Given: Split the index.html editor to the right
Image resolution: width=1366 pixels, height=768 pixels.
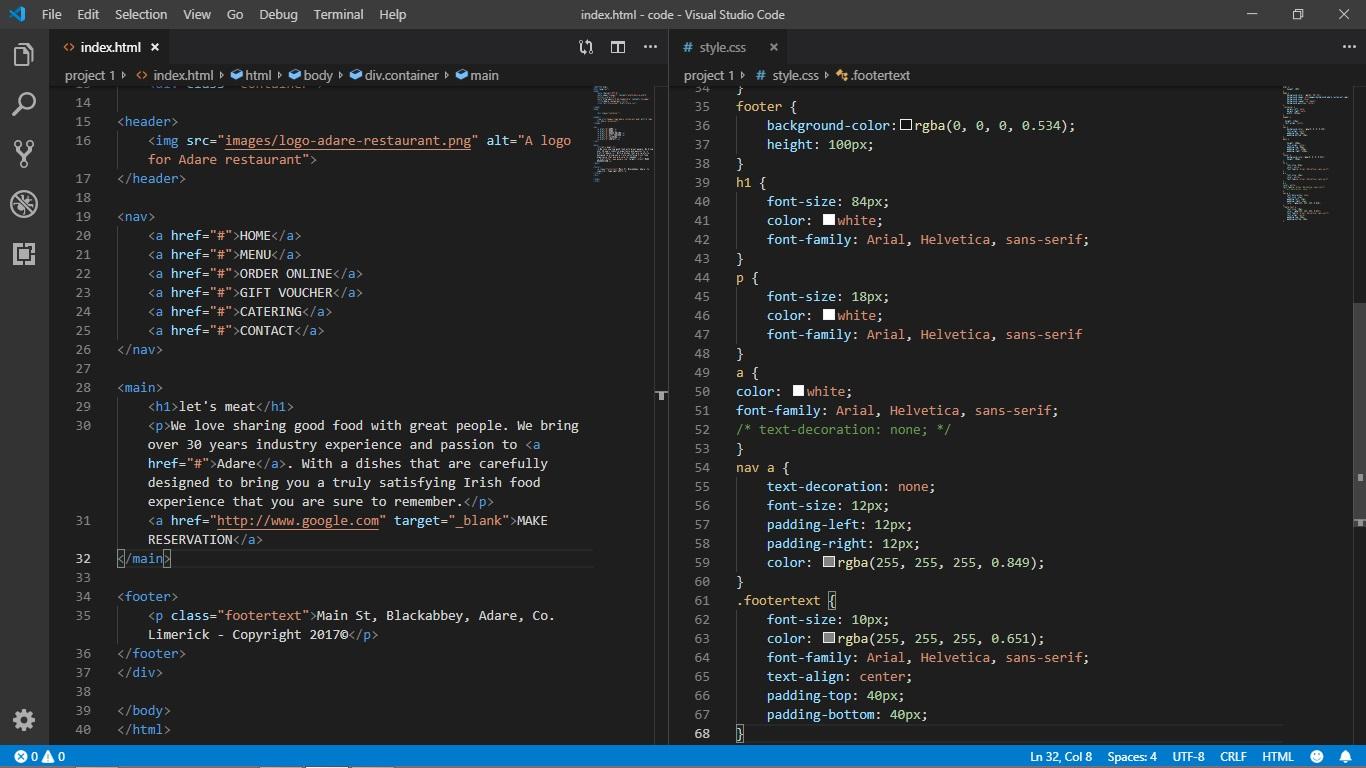Looking at the screenshot, I should click(x=618, y=47).
